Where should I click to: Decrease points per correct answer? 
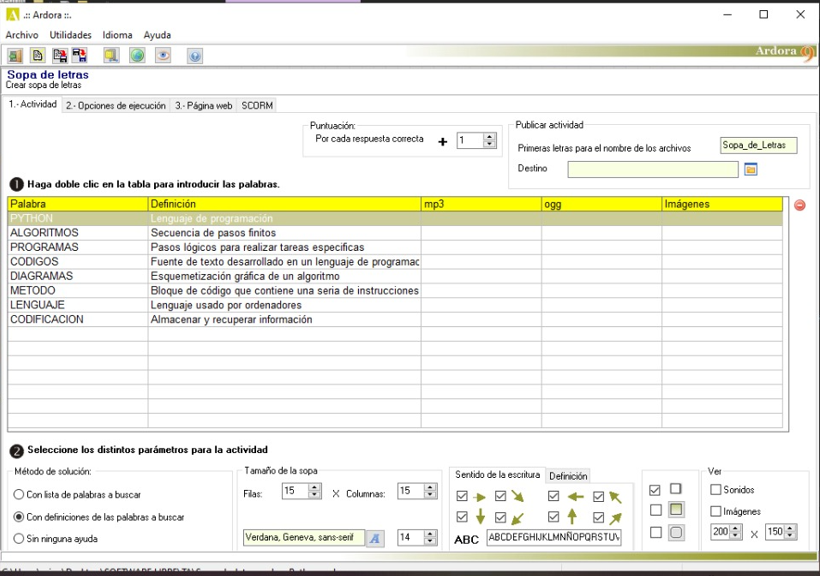point(489,144)
